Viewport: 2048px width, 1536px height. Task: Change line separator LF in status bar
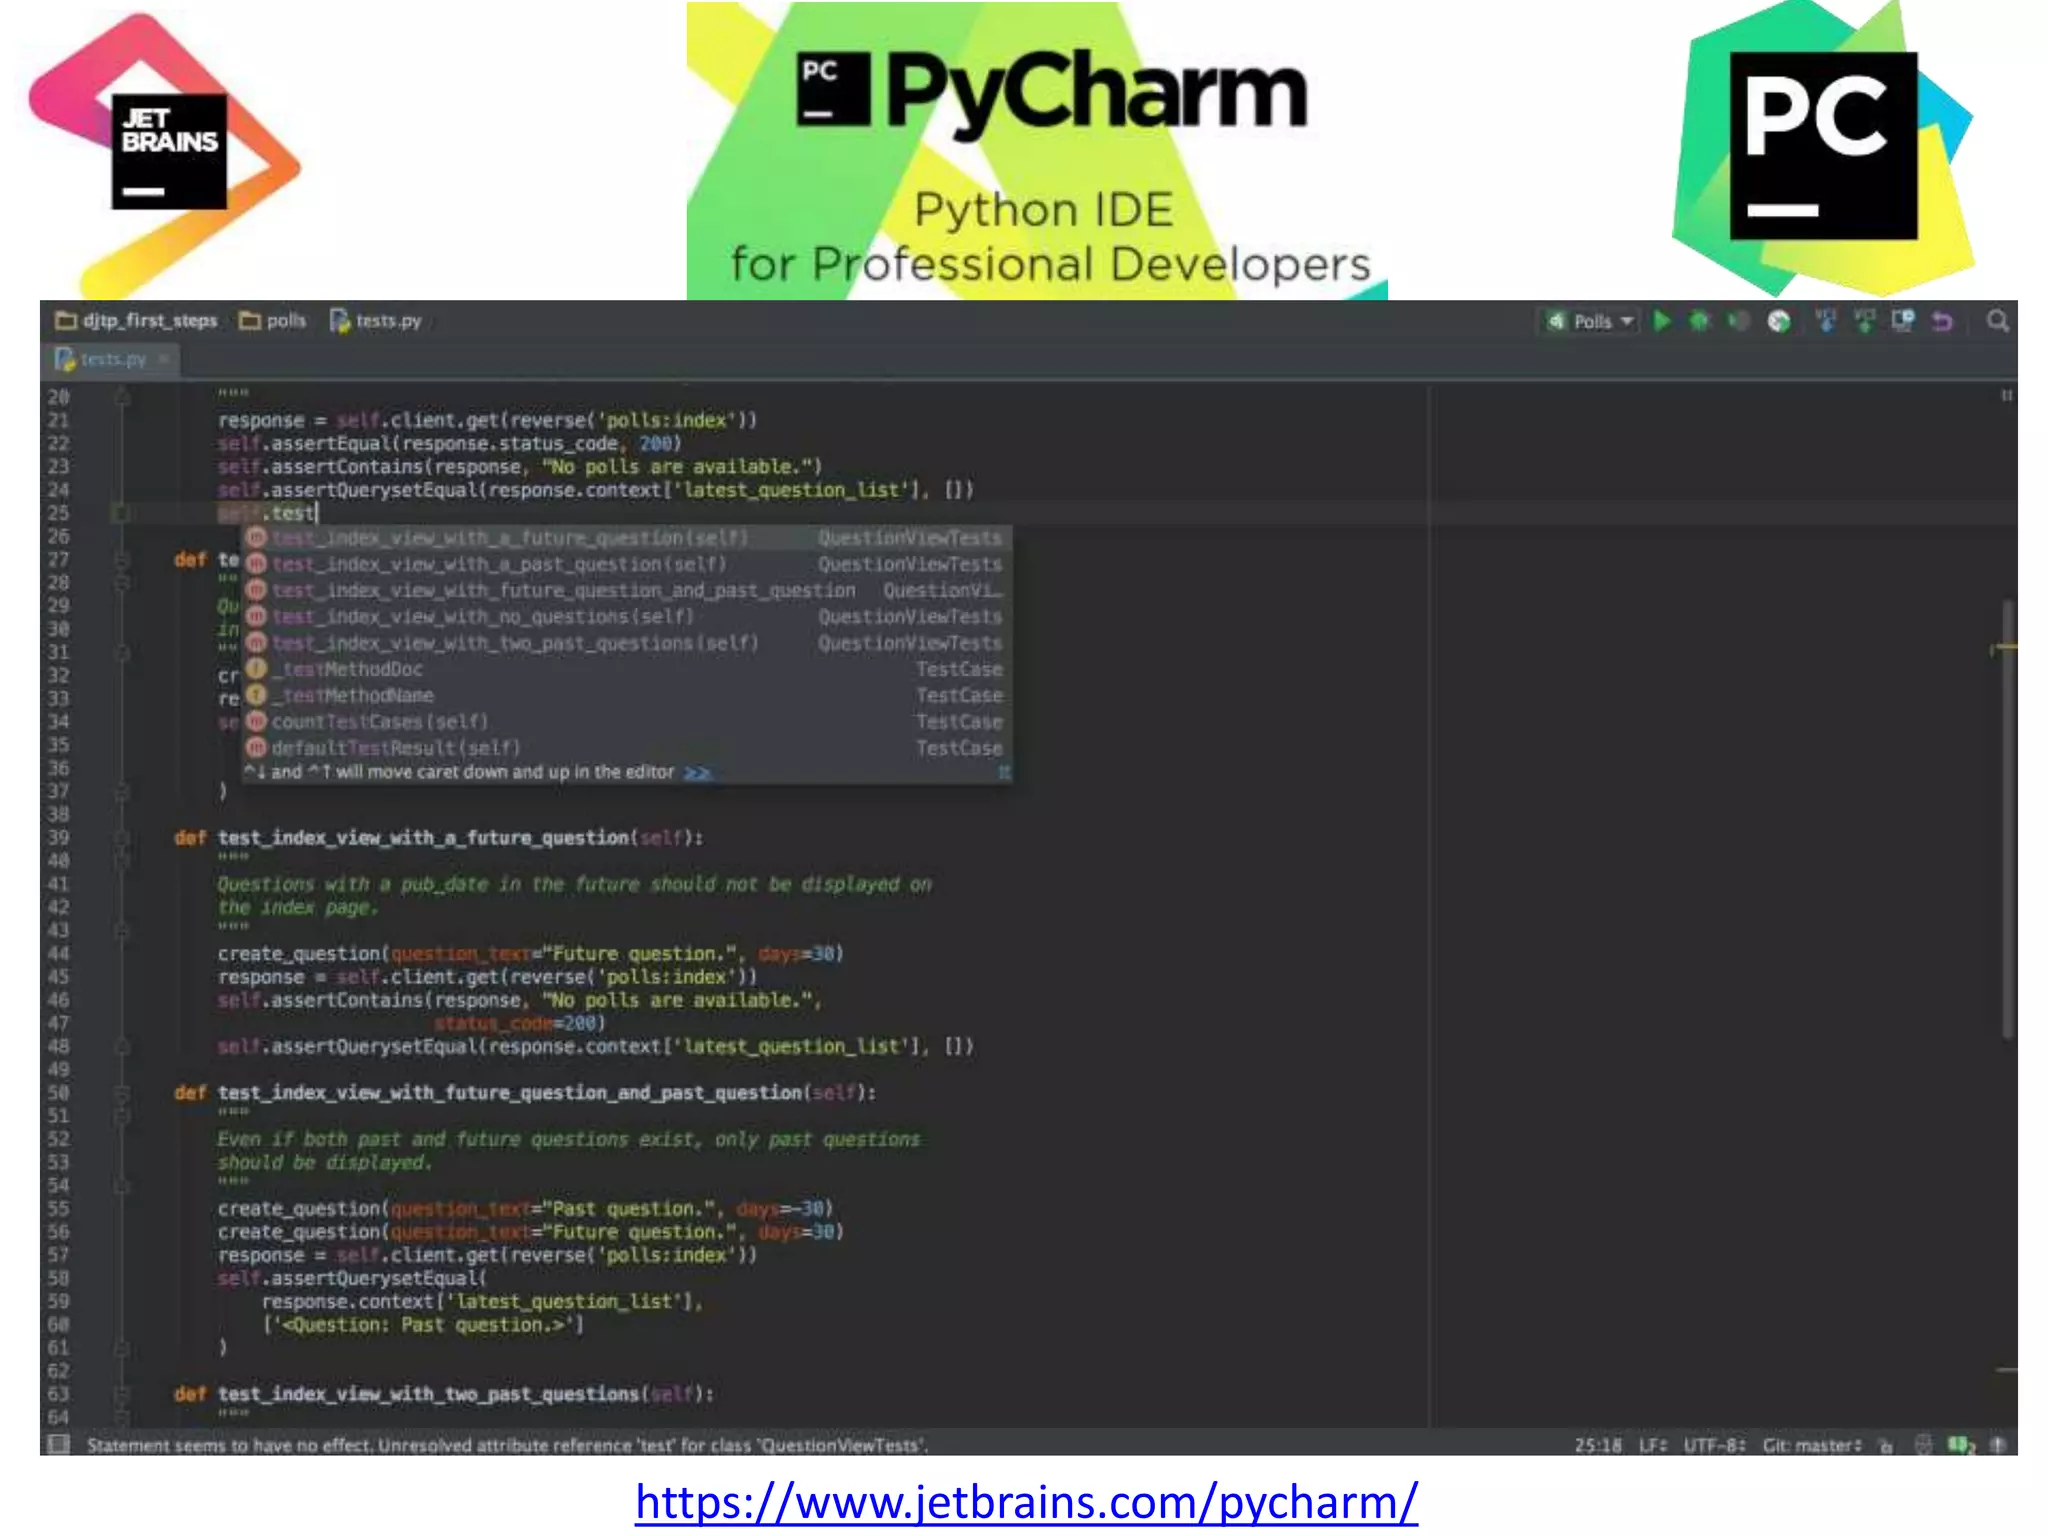[x=1653, y=1445]
